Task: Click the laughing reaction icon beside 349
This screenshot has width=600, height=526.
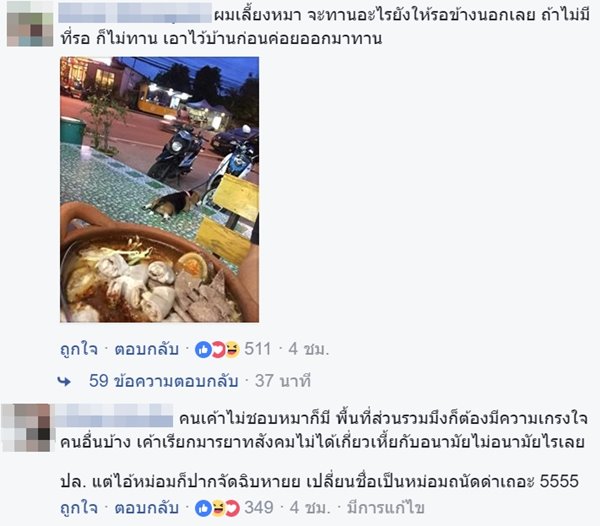Action: point(217,508)
